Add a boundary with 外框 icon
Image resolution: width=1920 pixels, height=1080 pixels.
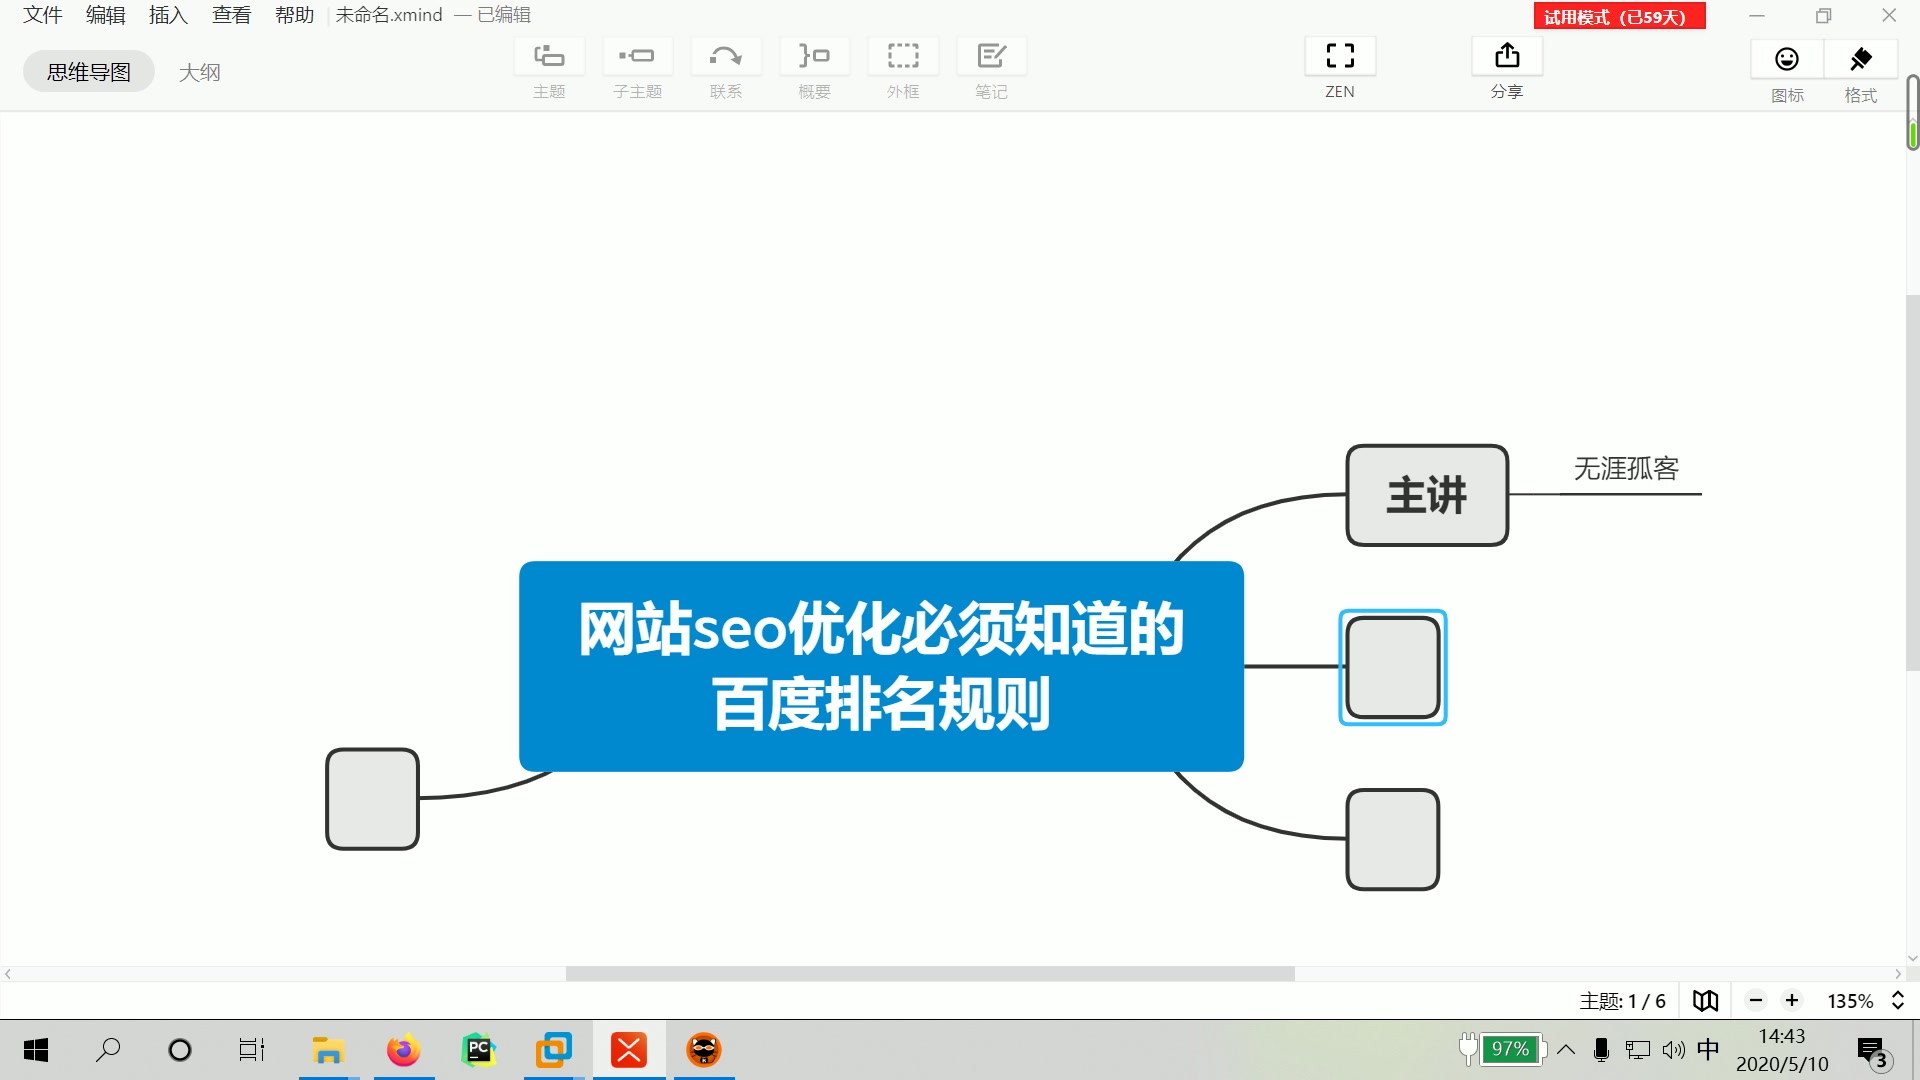coord(903,57)
